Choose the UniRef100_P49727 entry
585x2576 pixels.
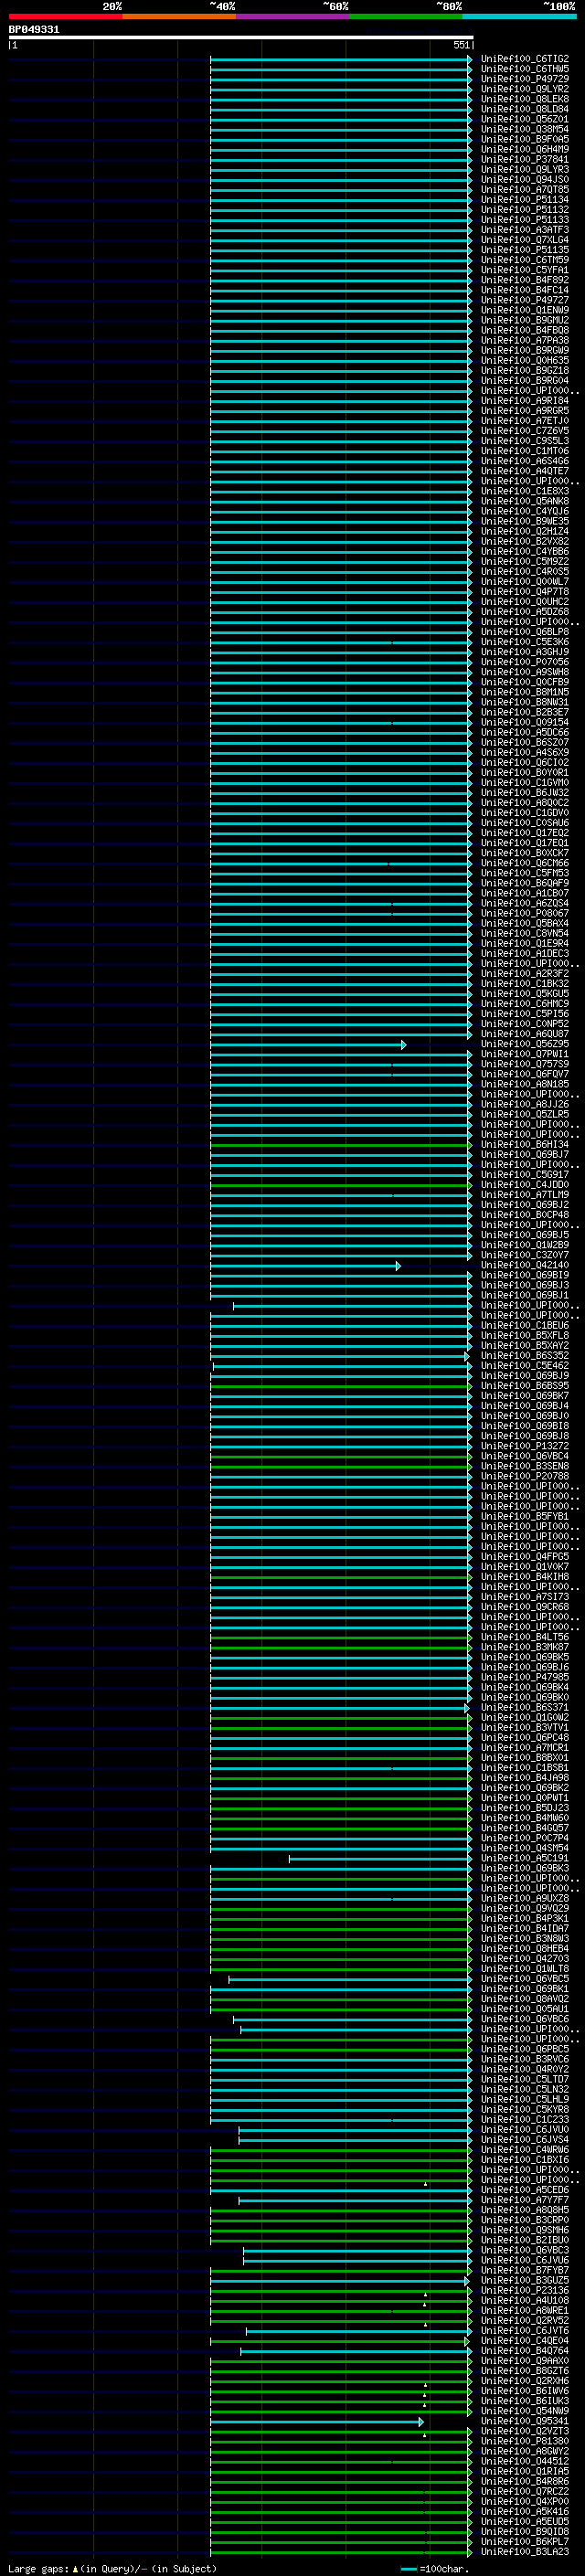pos(525,300)
